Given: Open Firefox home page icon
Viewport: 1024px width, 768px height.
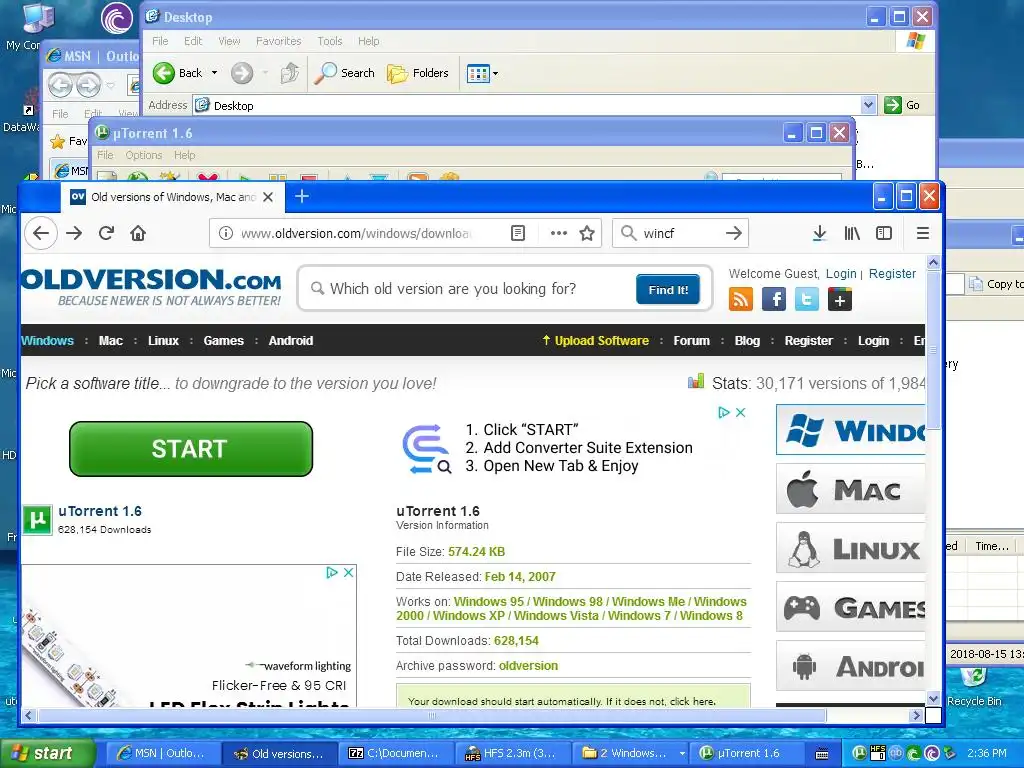Looking at the screenshot, I should pyautogui.click(x=138, y=233).
